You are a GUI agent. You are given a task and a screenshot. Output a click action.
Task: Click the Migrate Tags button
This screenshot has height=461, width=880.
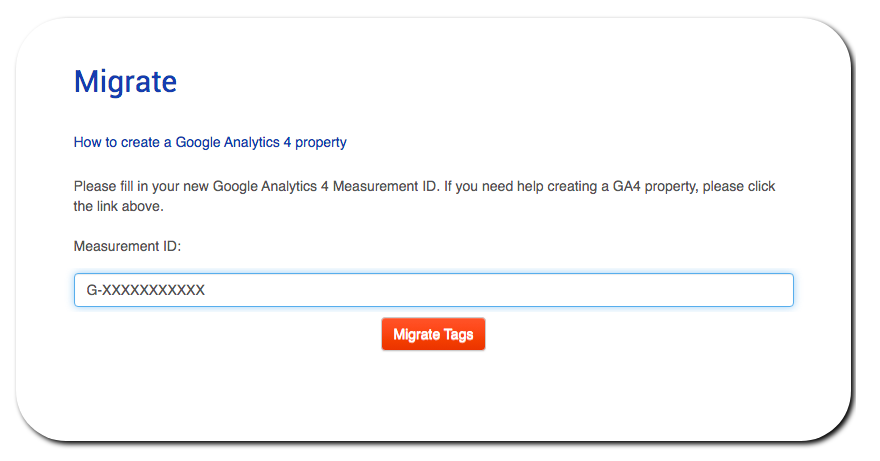[x=433, y=334]
